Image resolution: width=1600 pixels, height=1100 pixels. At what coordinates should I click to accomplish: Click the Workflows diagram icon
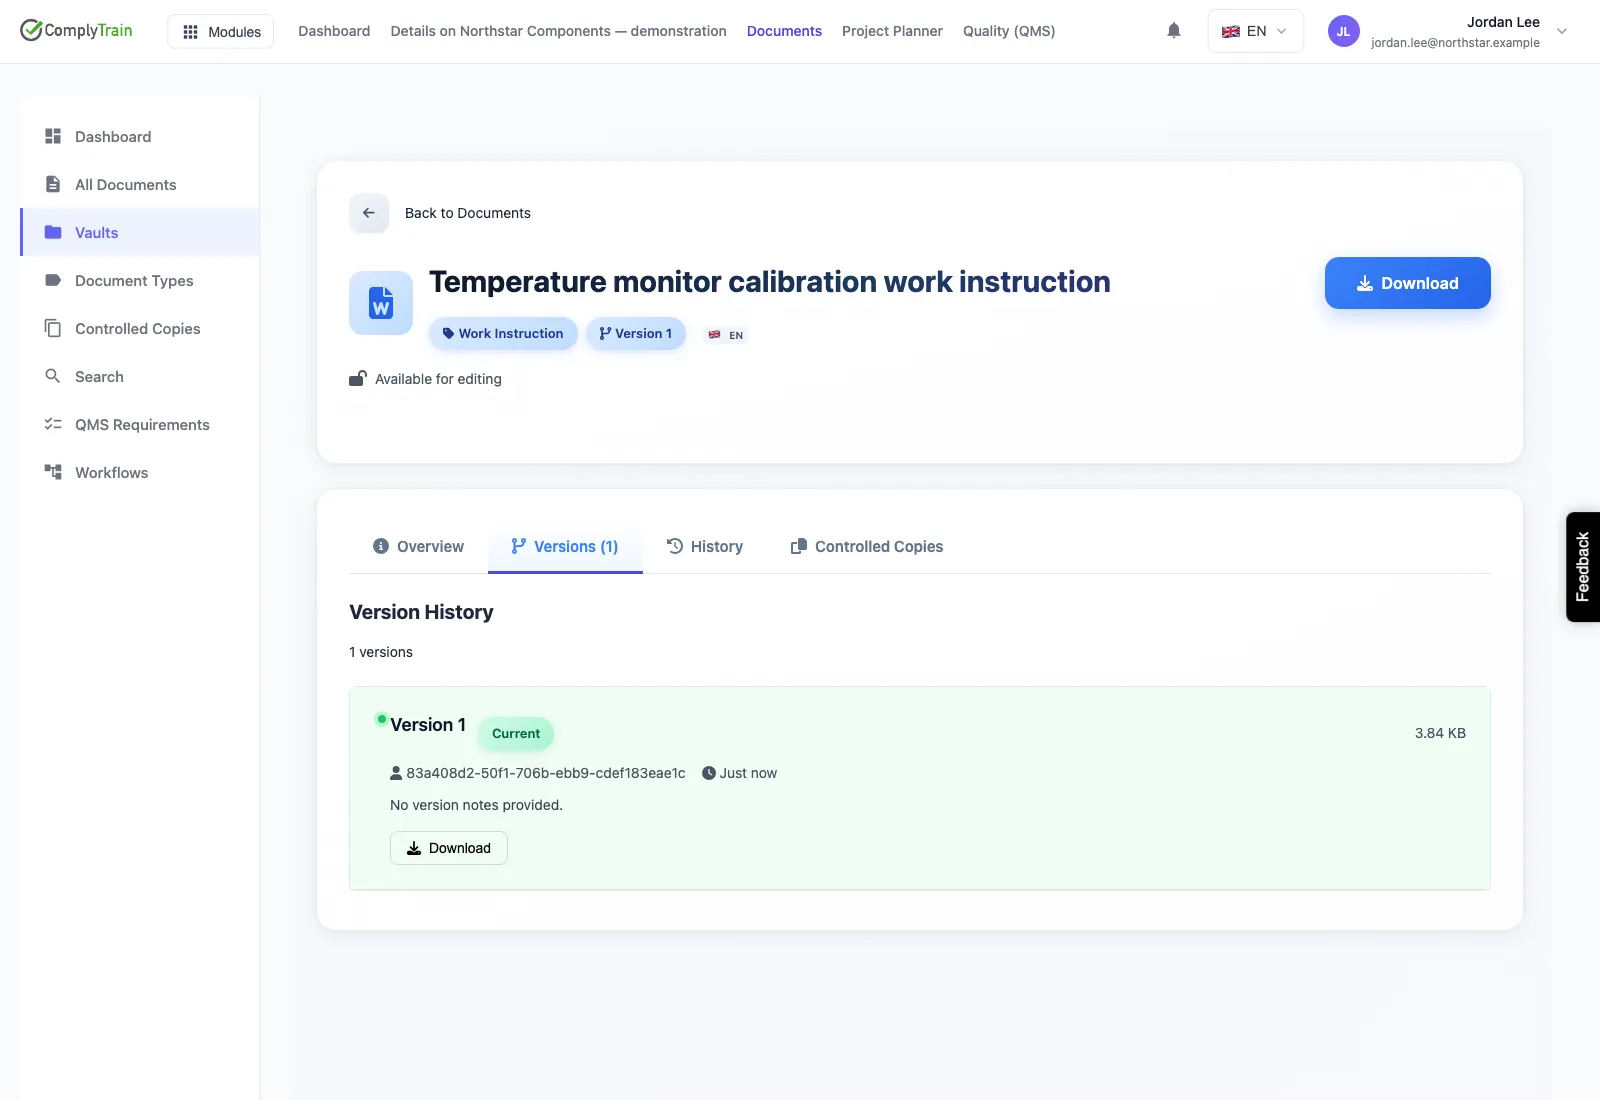point(53,471)
